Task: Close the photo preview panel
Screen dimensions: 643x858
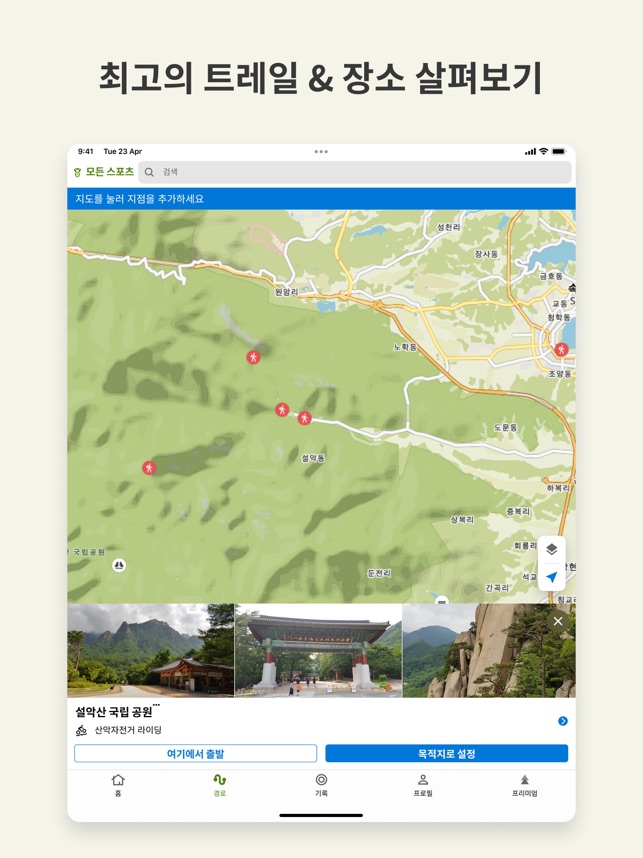Action: point(558,621)
